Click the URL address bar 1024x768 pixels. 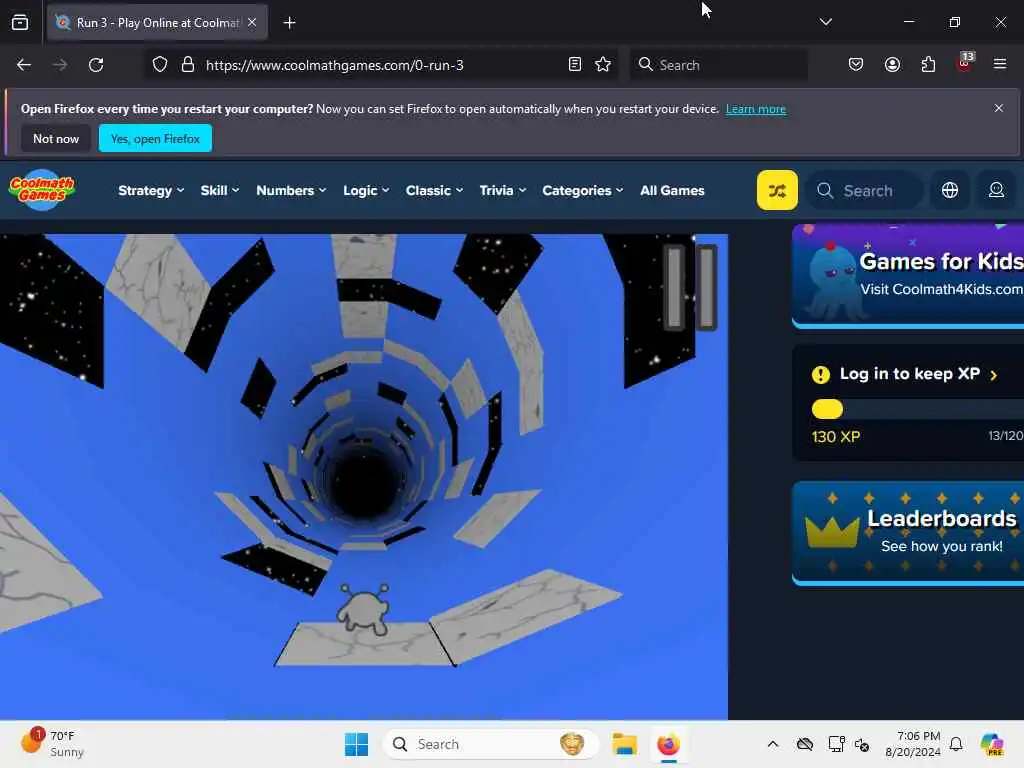379,65
